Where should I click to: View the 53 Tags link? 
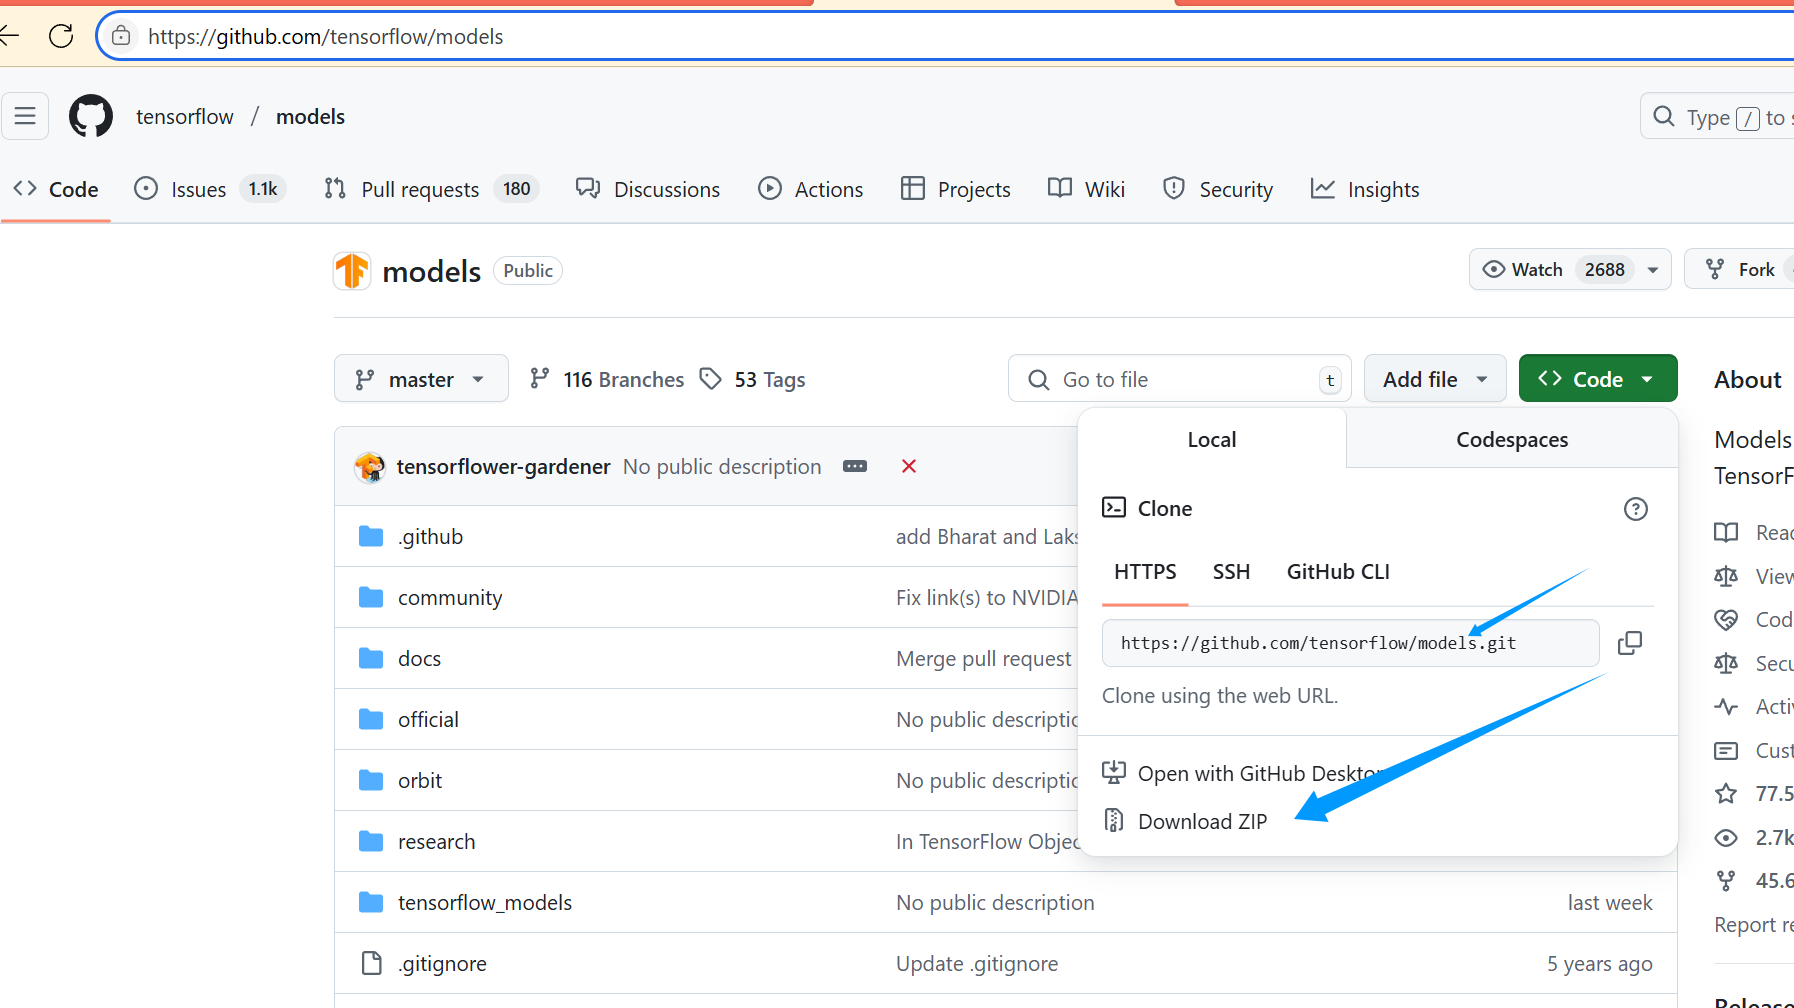click(x=753, y=379)
